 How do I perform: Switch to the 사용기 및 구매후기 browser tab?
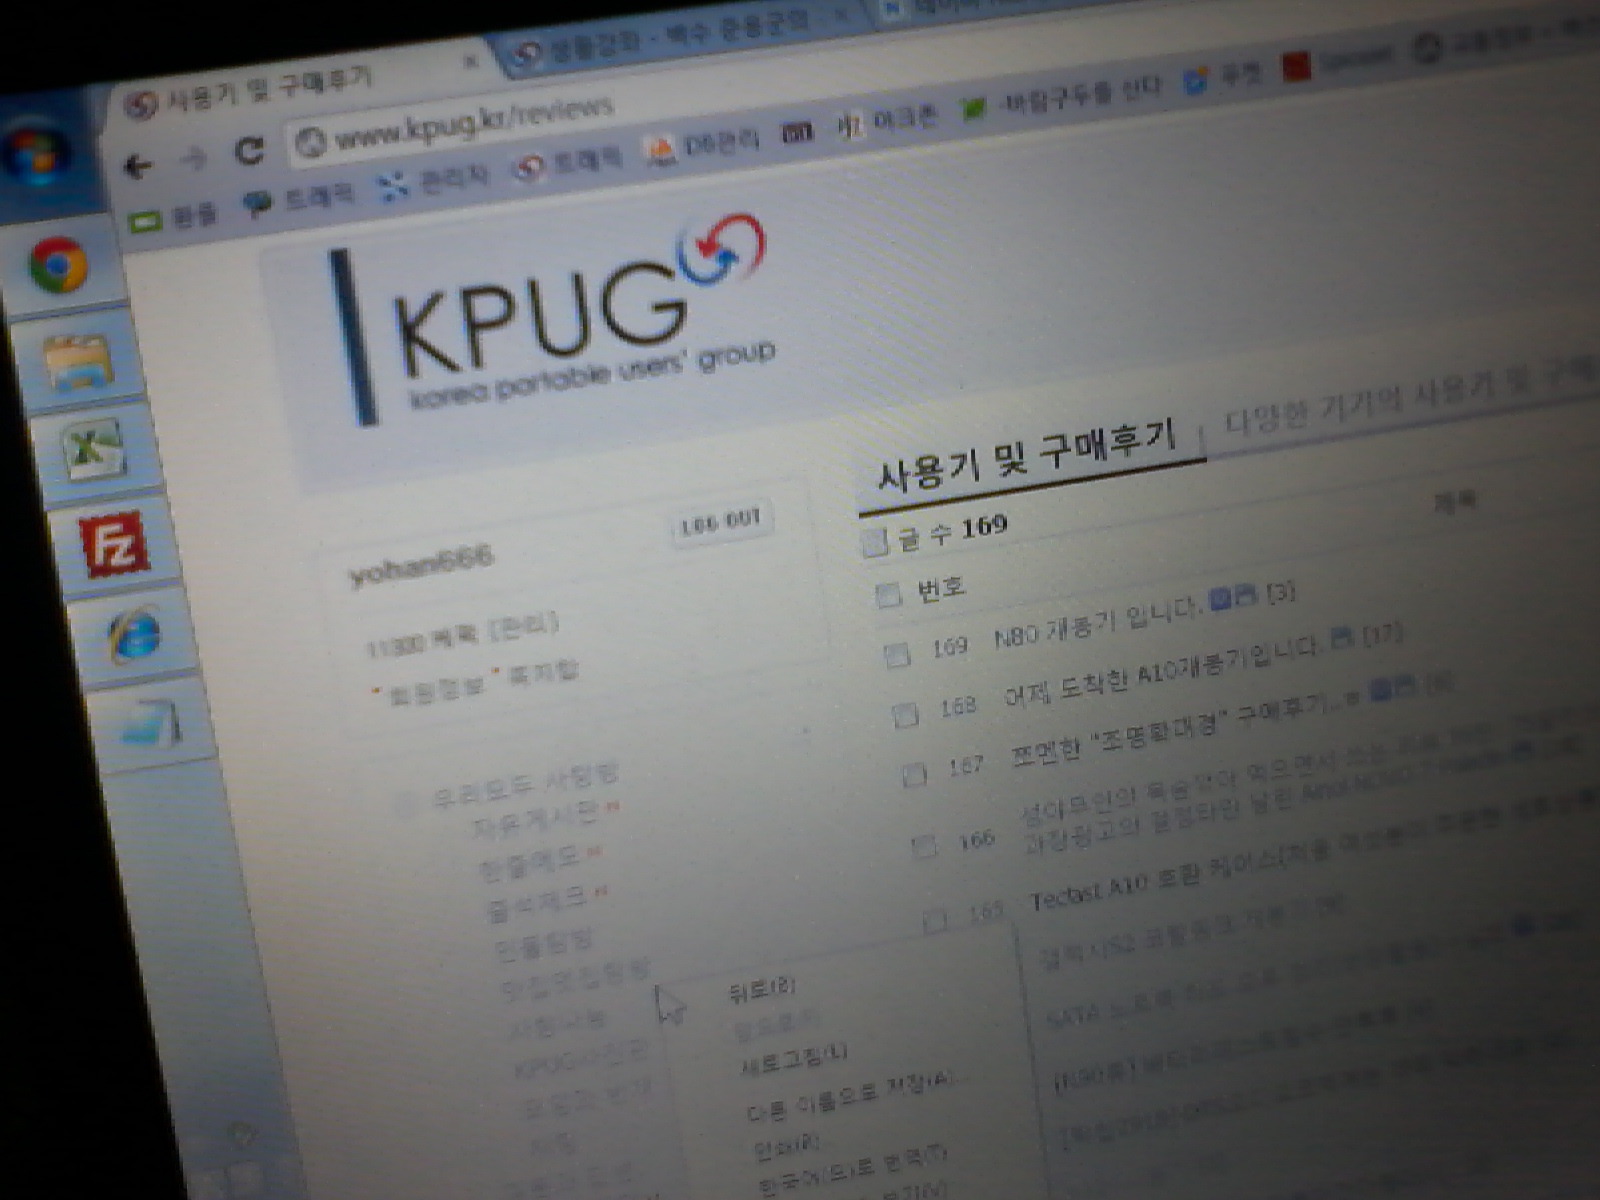point(300,88)
